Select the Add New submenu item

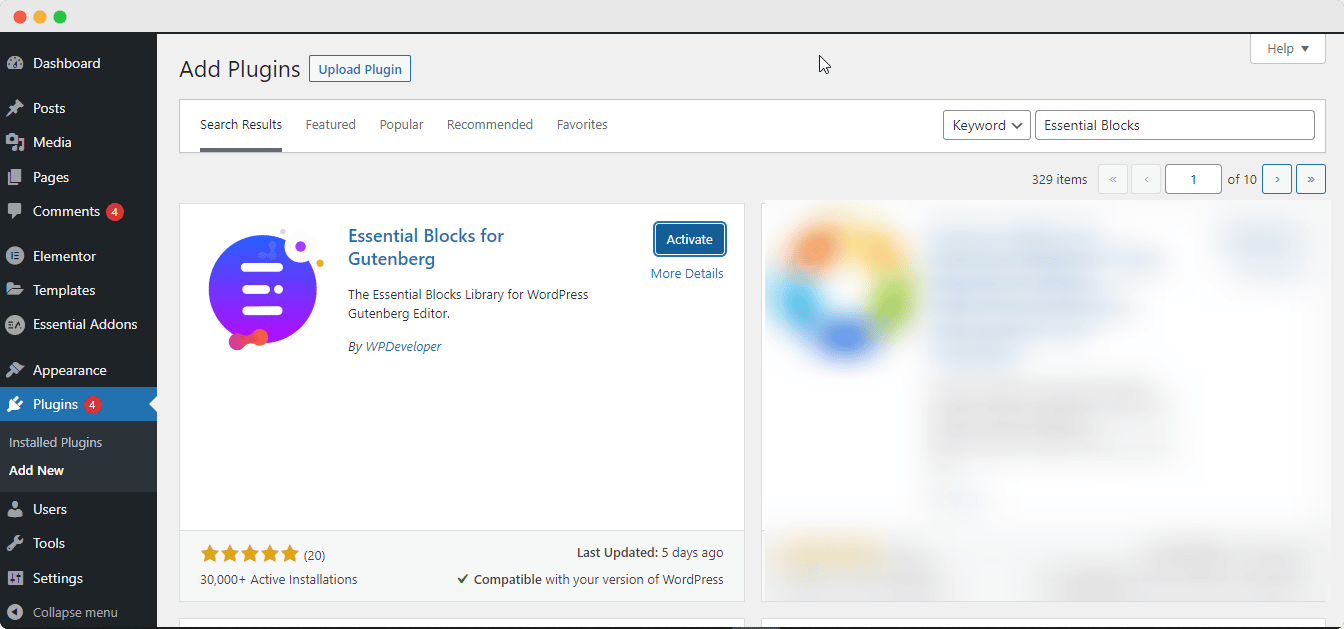(37, 470)
